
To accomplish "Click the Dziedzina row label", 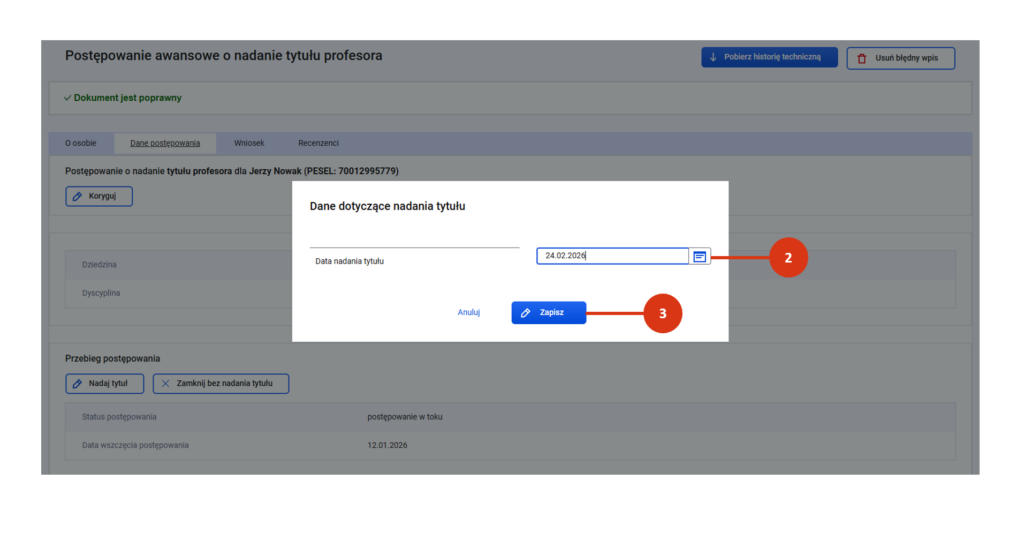I will coord(101,265).
